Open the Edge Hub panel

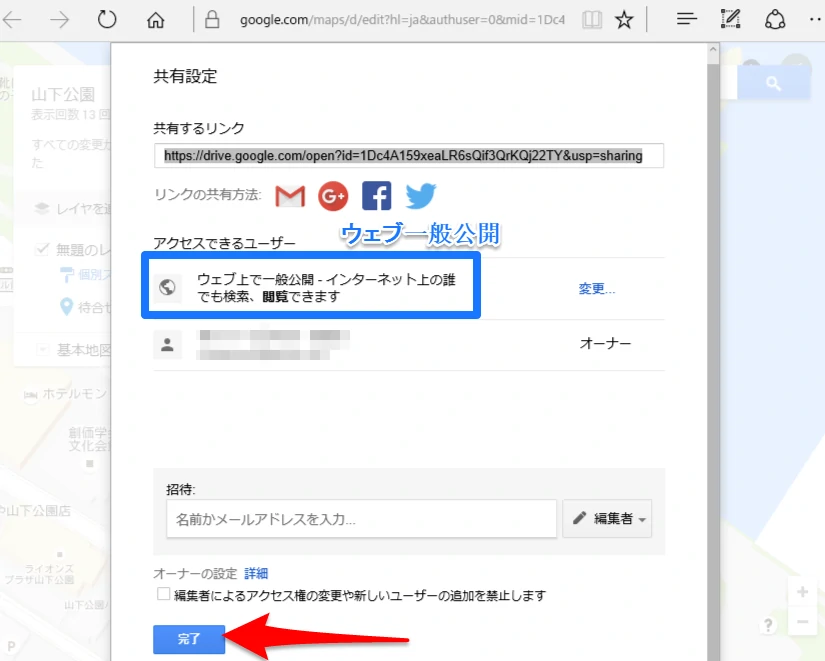tap(685, 19)
